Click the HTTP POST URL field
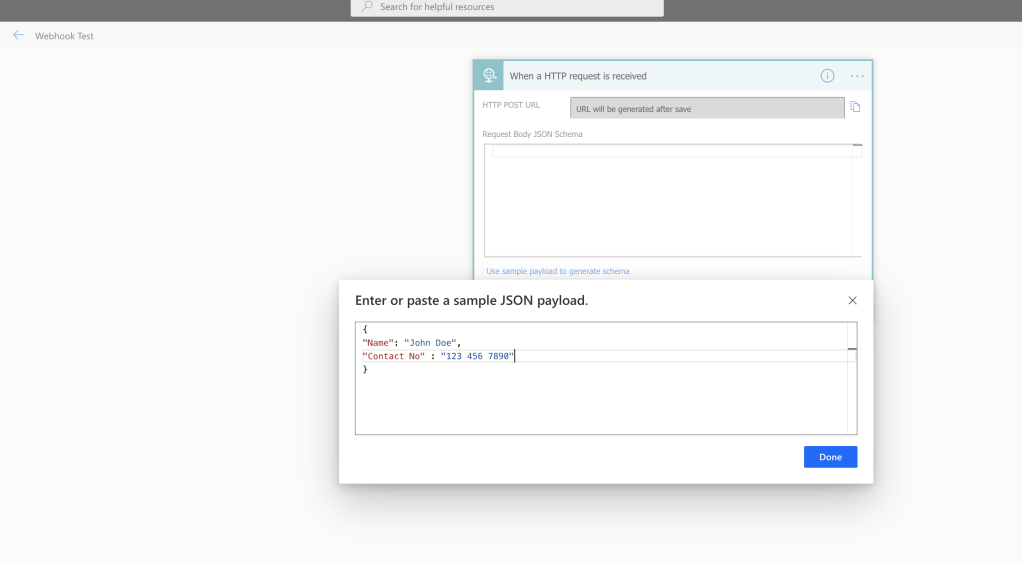 click(706, 108)
